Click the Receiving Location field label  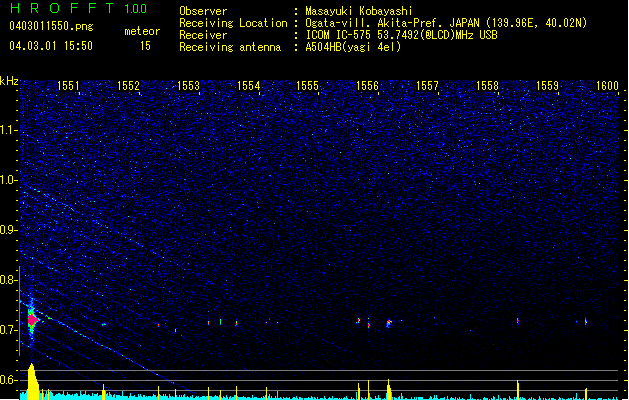(233, 23)
